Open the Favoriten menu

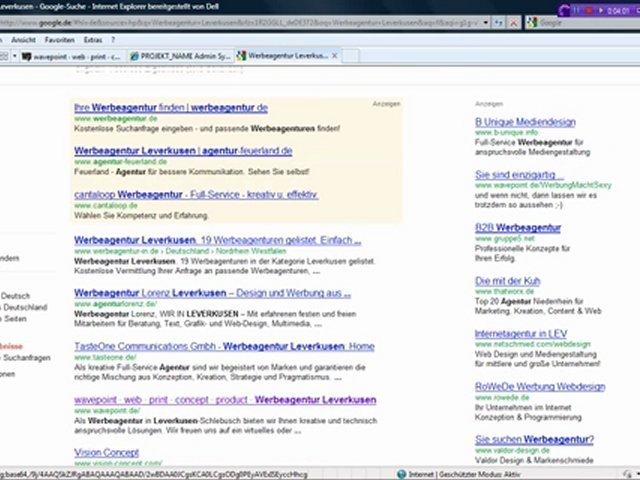click(x=60, y=40)
